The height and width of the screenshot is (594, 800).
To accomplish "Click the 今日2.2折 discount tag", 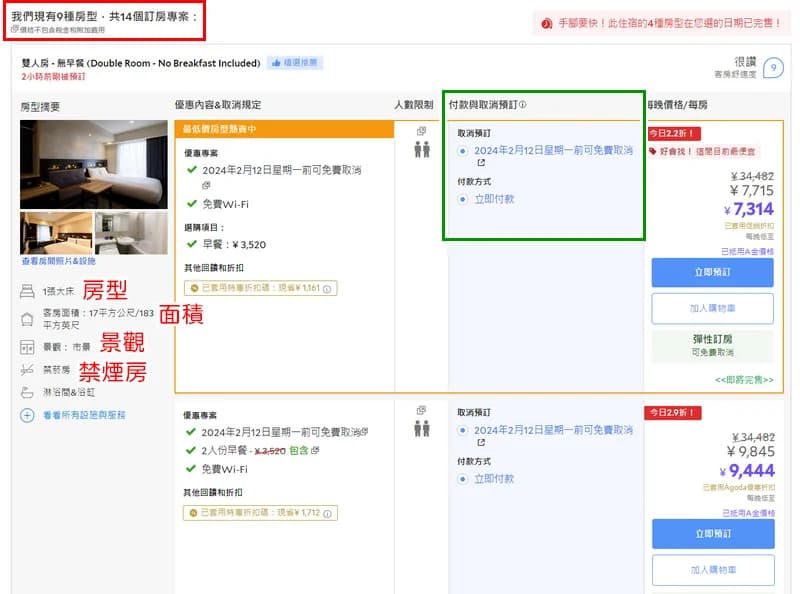I will [673, 133].
